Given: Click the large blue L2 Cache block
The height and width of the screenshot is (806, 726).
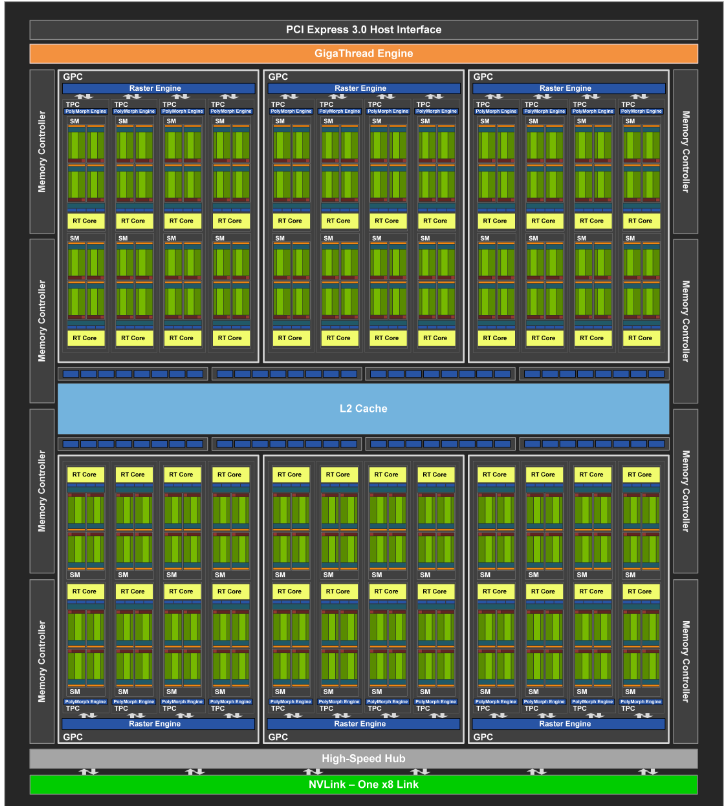Looking at the screenshot, I should coord(363,408).
